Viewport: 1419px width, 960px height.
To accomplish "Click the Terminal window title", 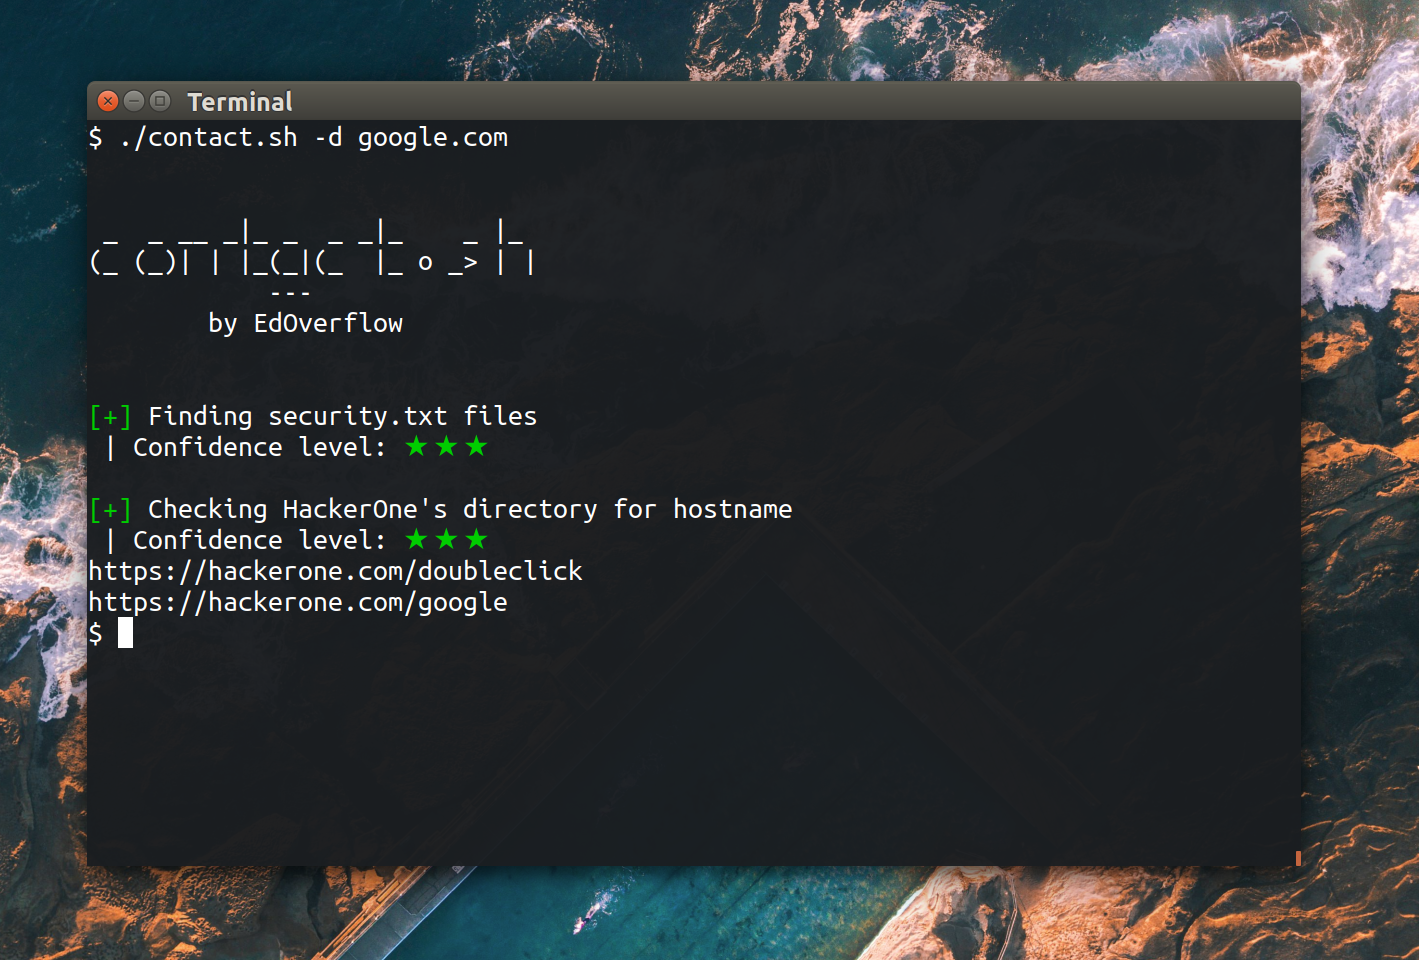I will (x=240, y=102).
